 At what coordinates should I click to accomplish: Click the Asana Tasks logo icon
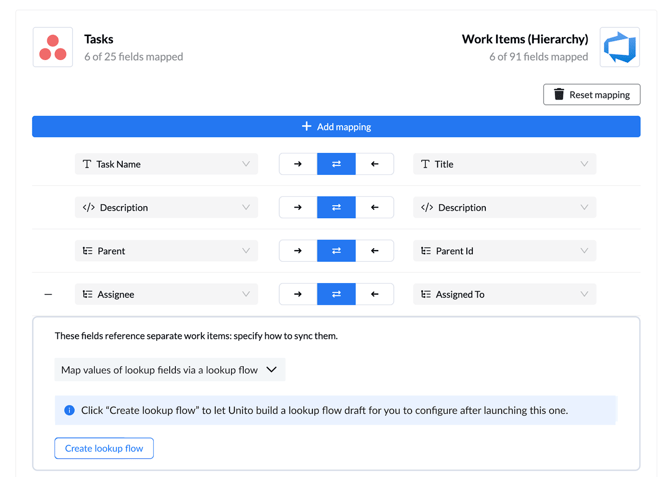[x=53, y=47]
